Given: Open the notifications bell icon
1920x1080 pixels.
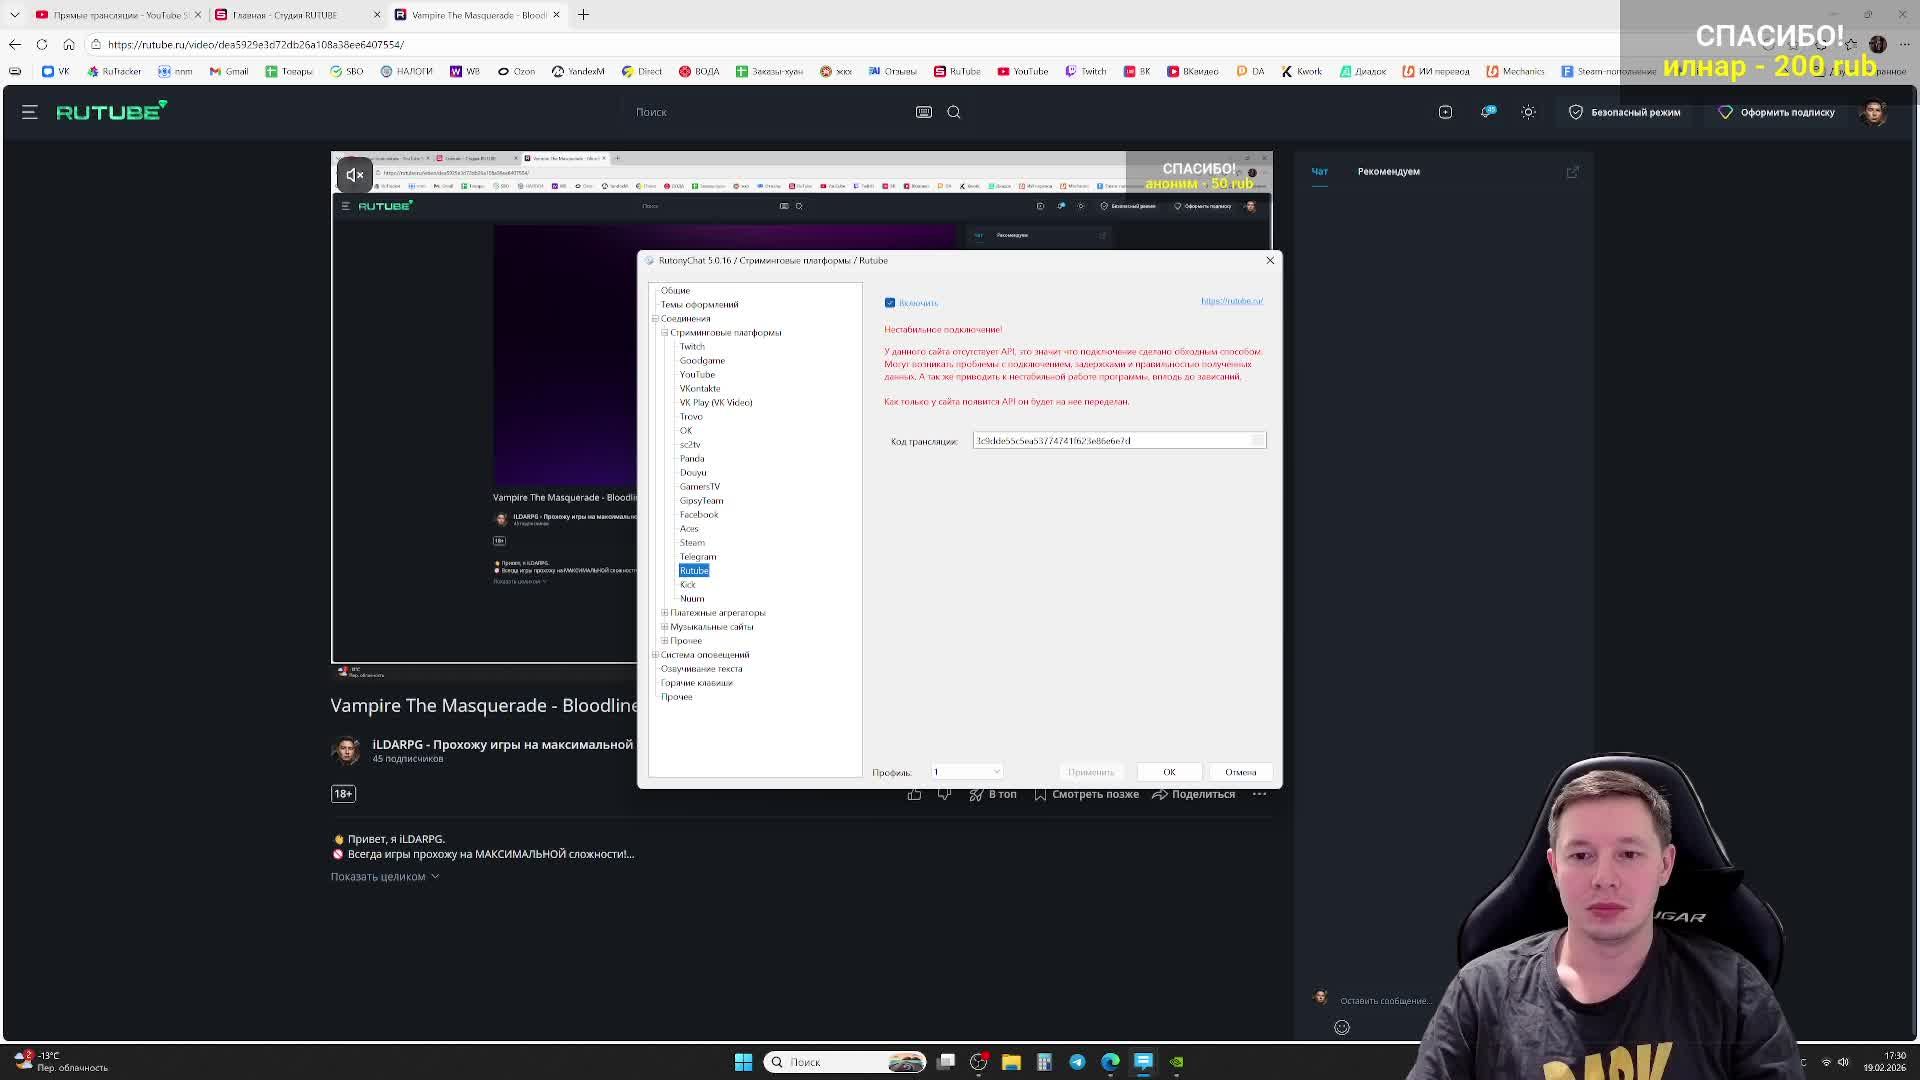Looking at the screenshot, I should pyautogui.click(x=1487, y=112).
